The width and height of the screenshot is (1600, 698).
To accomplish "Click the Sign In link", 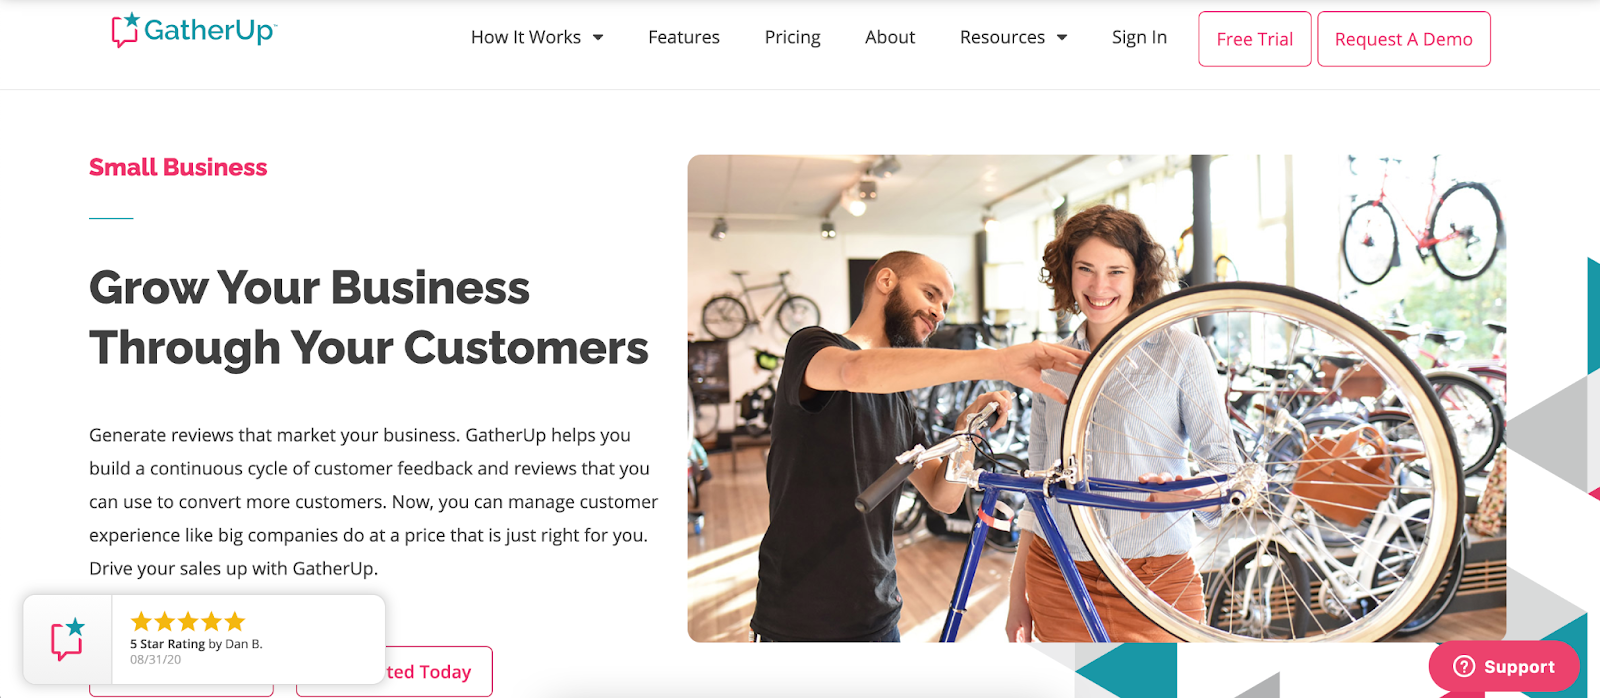I will point(1139,37).
